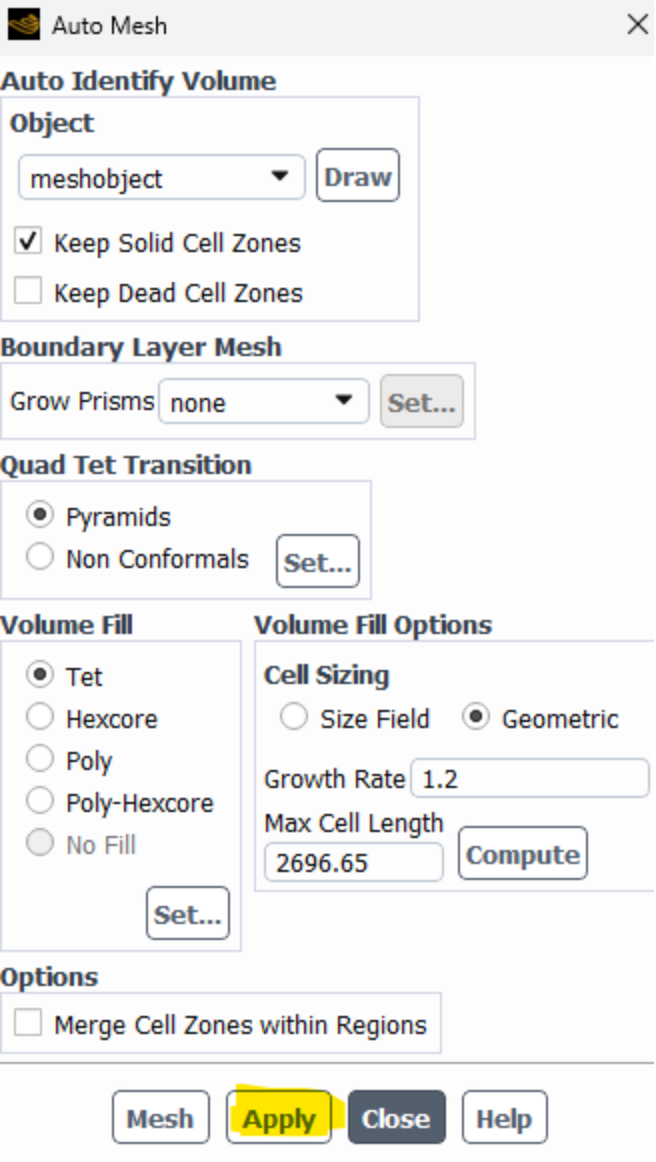Close the Auto Mesh dialog window
This screenshot has width=656, height=1162.
(637, 24)
